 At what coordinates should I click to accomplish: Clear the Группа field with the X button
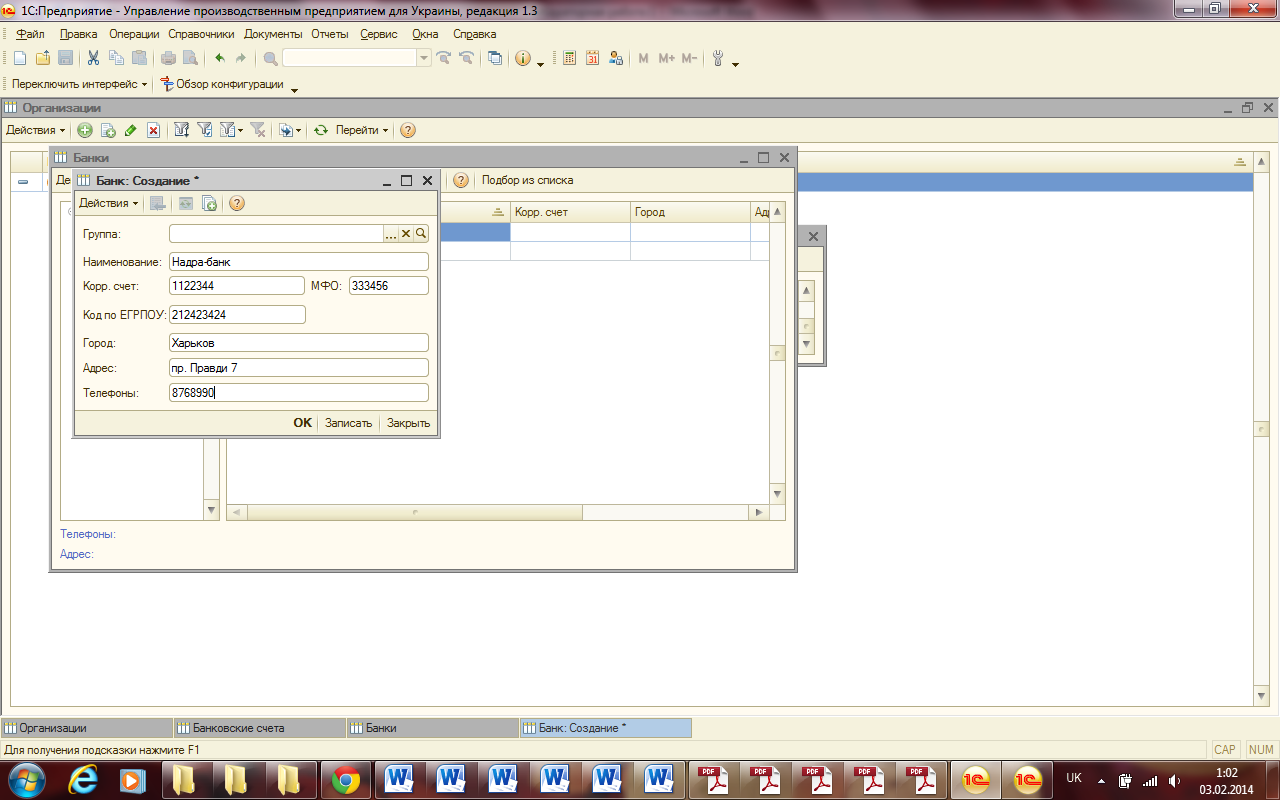(x=406, y=234)
